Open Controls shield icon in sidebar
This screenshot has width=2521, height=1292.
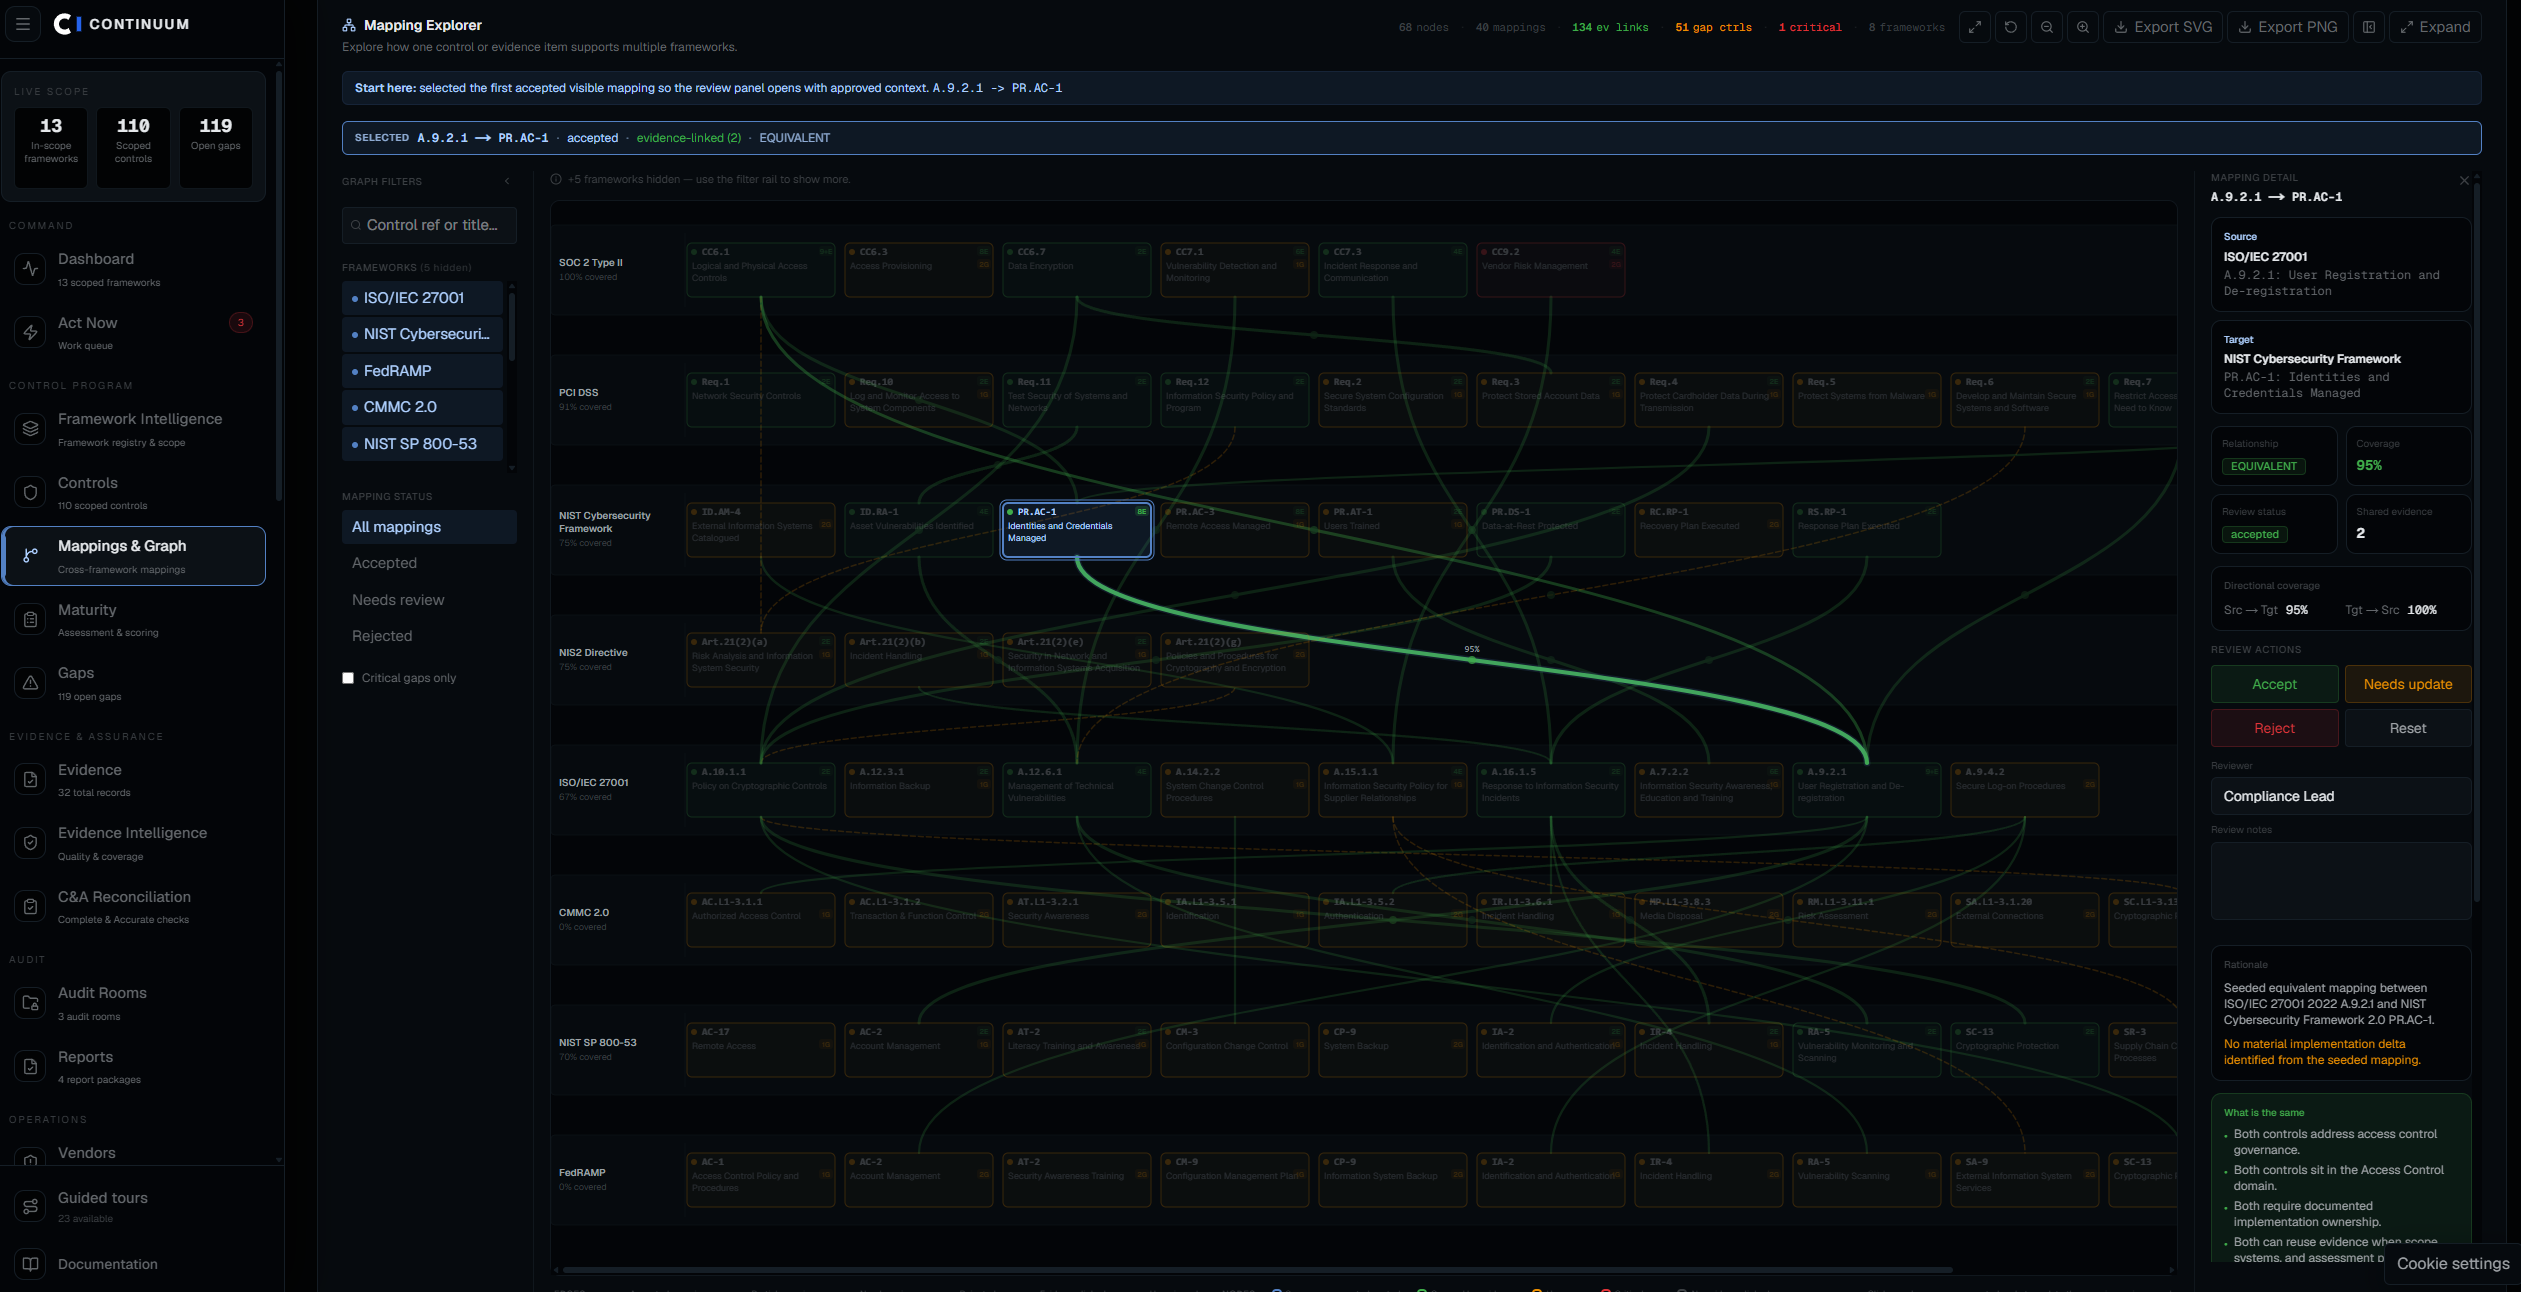click(31, 493)
